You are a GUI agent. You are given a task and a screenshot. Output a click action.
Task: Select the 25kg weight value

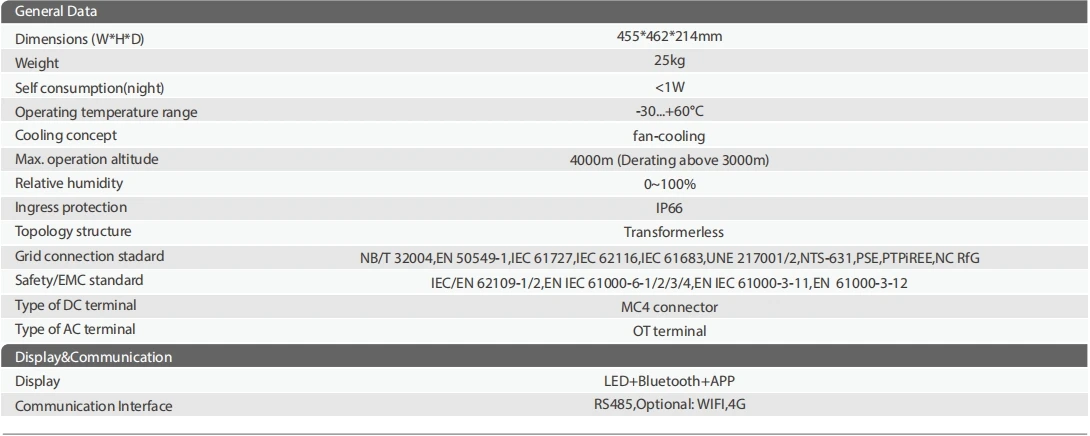pos(669,60)
